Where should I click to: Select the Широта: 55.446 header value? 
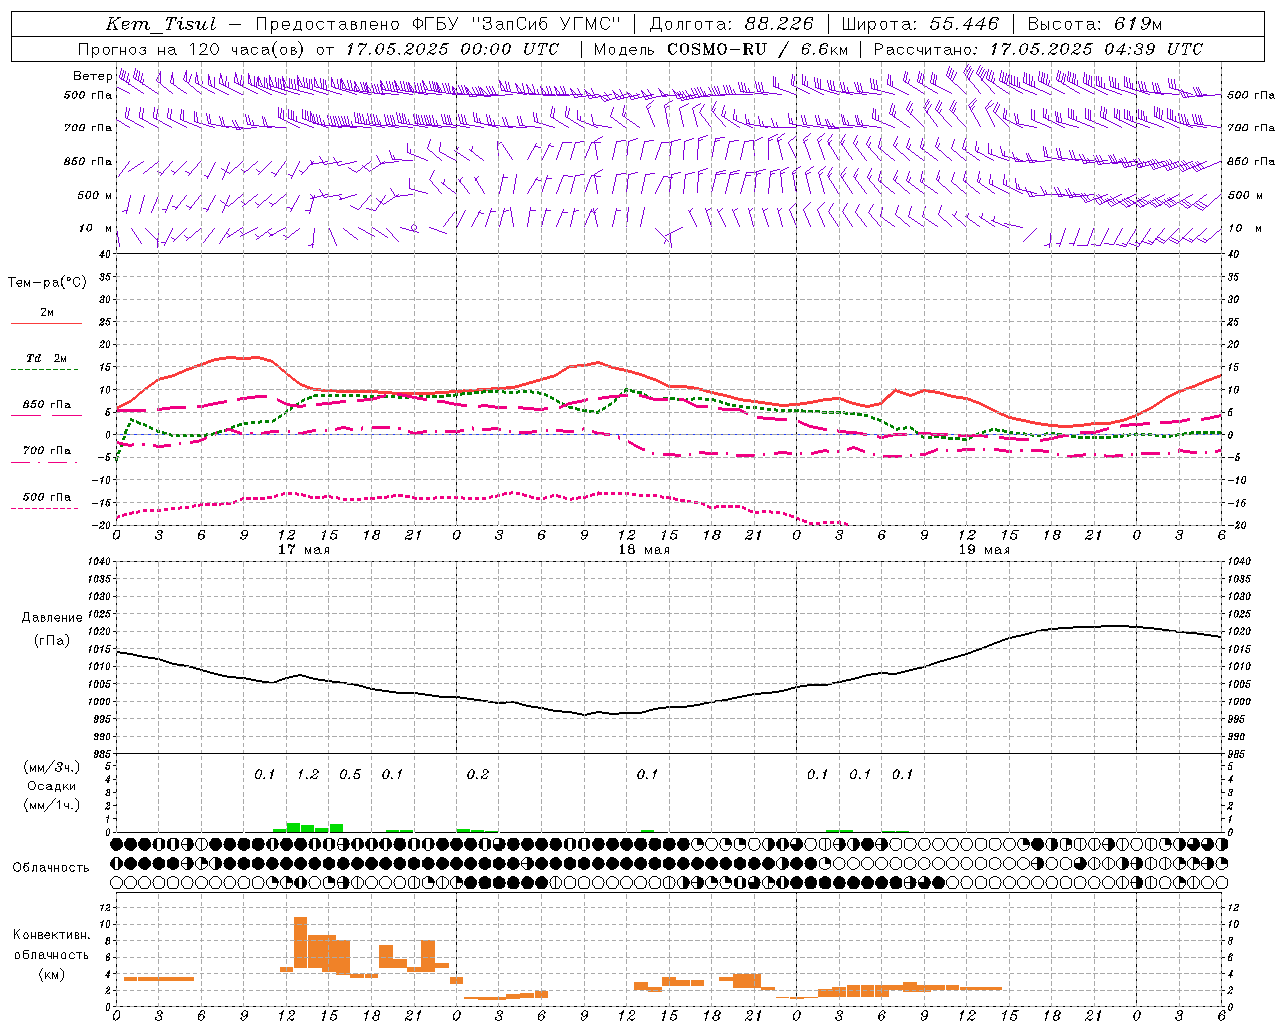point(920,24)
